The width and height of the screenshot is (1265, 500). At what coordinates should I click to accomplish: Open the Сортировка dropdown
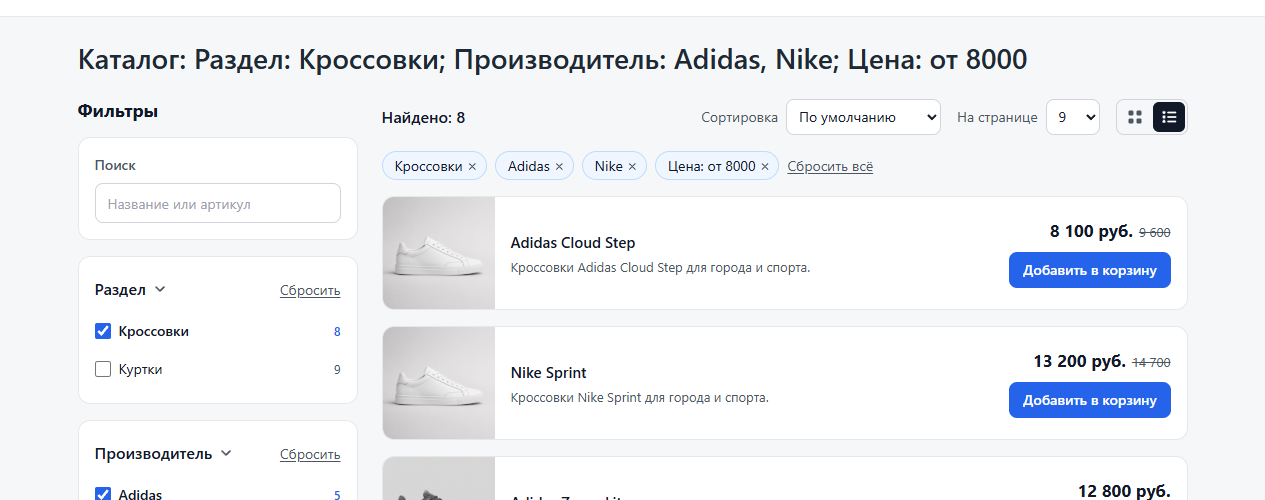863,117
